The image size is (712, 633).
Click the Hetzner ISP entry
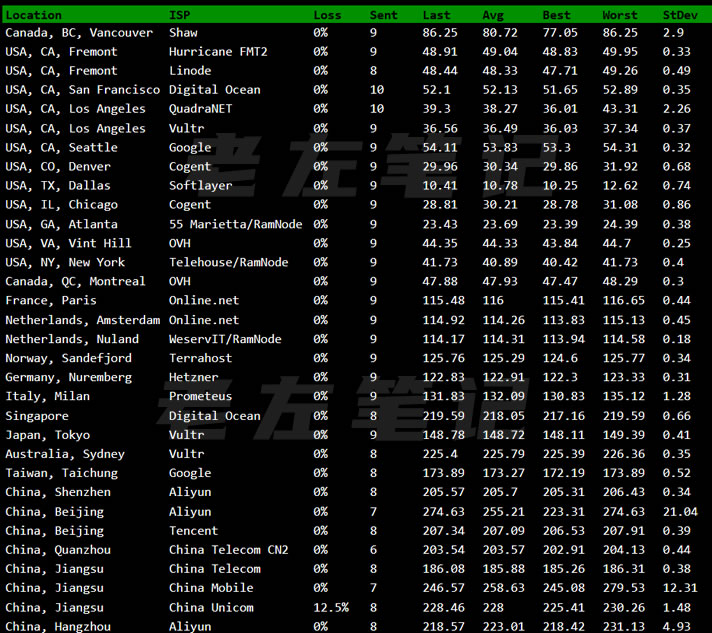(193, 377)
